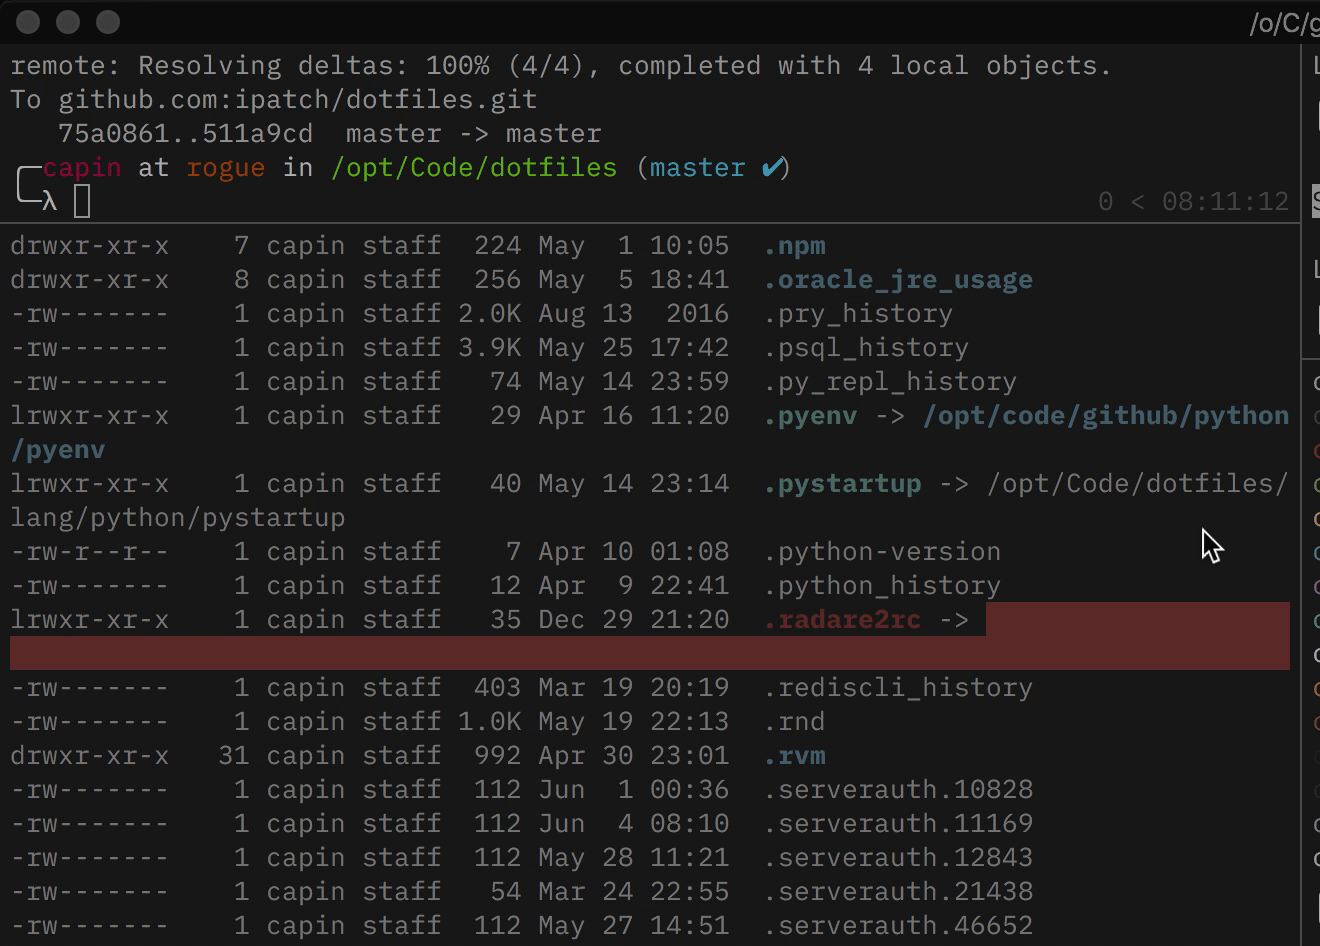
Task: Select the github.com:ipatch/dotfiles.git text
Action: coord(298,100)
